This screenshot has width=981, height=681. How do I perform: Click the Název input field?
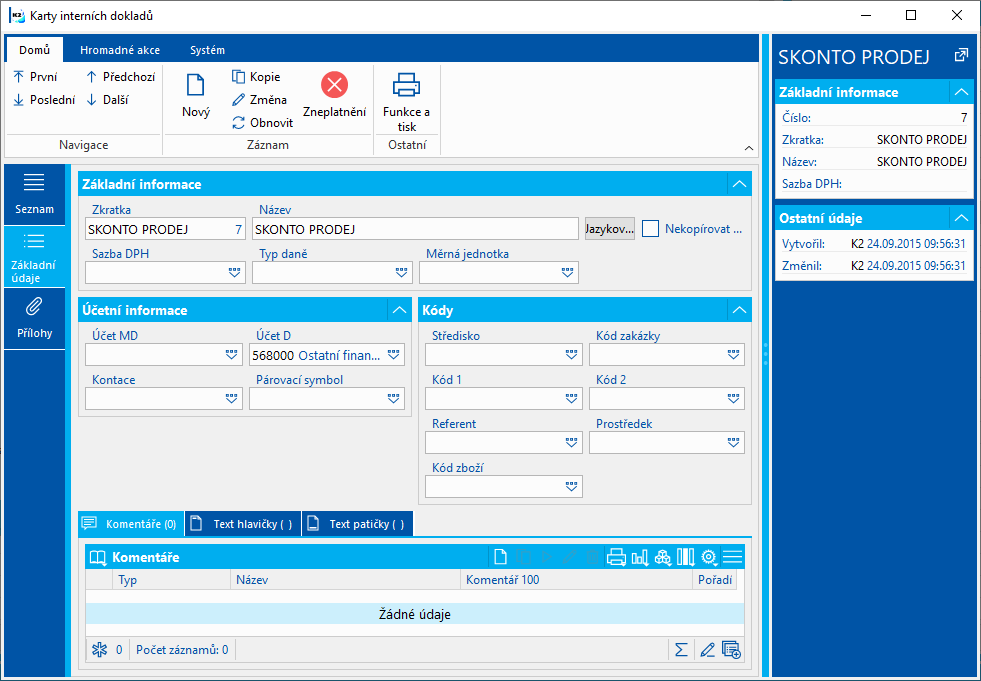[x=415, y=229]
